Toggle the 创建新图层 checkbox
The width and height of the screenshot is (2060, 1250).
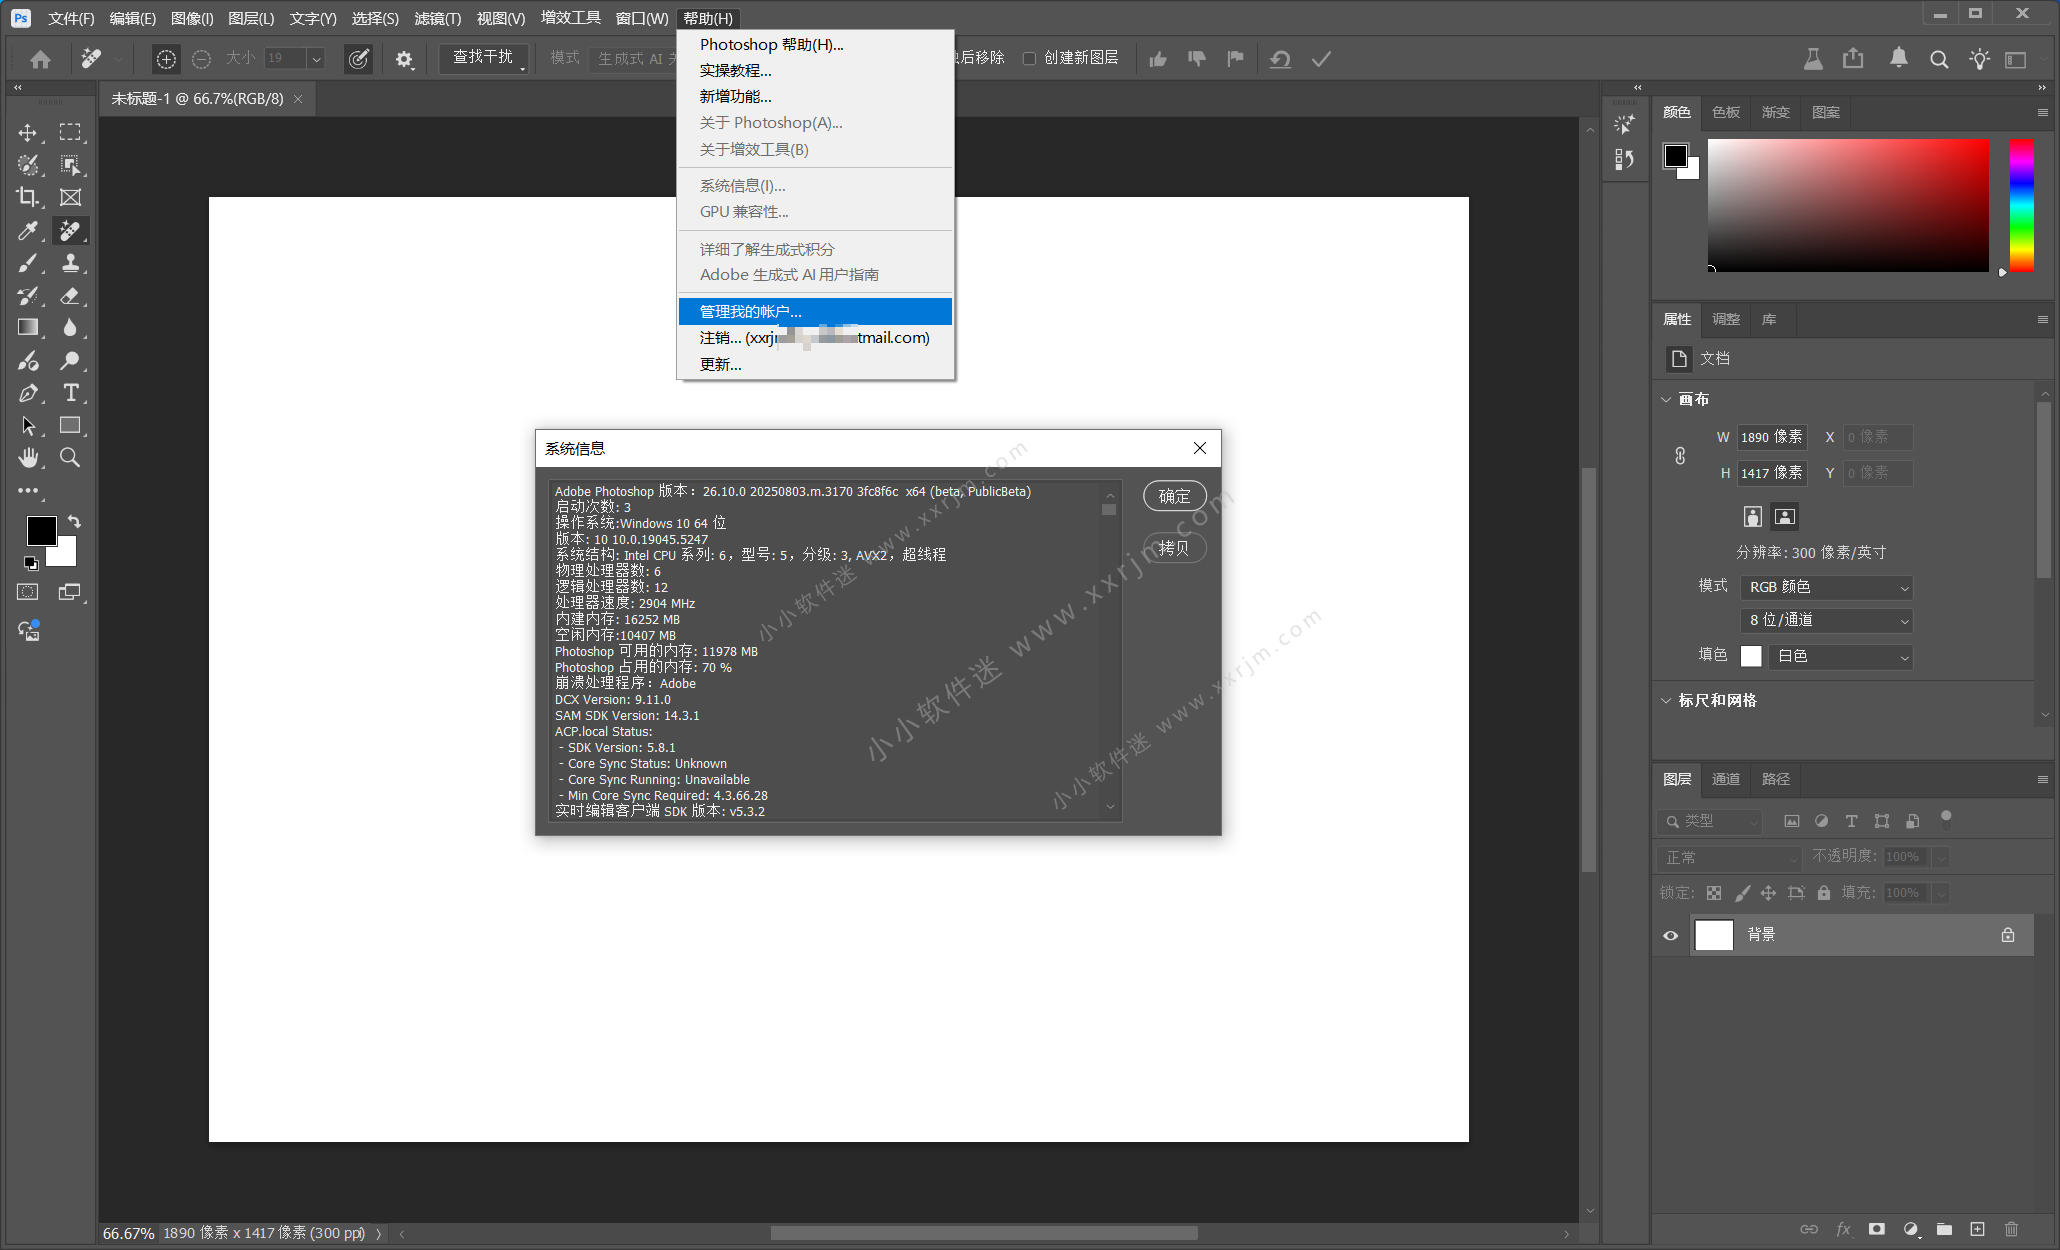[1029, 58]
